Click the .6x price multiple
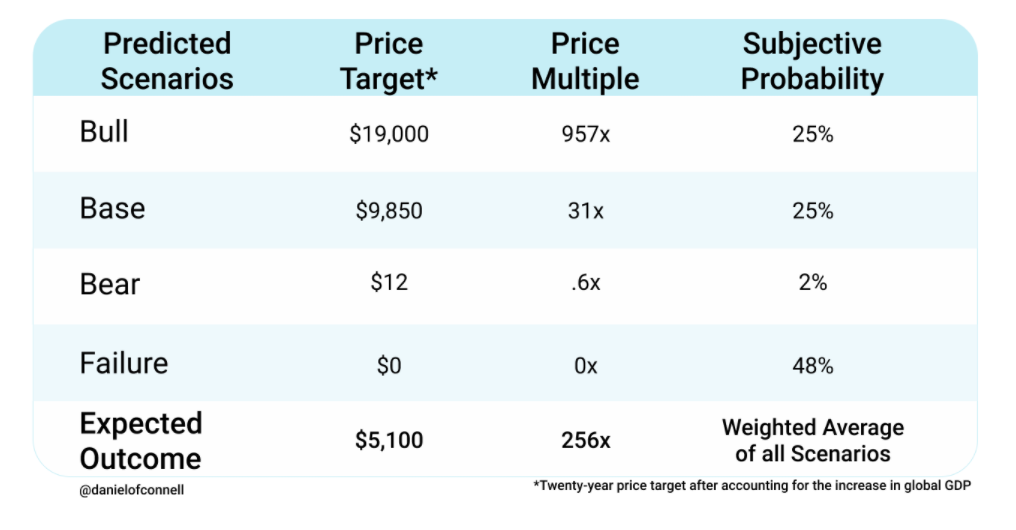1016x530 pixels. coord(585,284)
